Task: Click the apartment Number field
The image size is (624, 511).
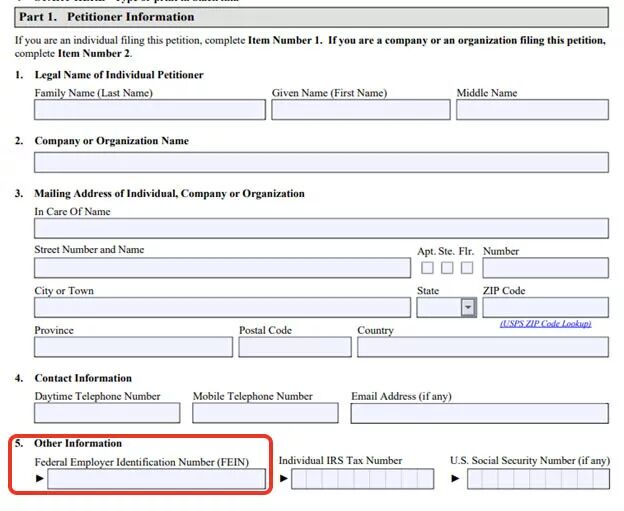Action: point(546,268)
